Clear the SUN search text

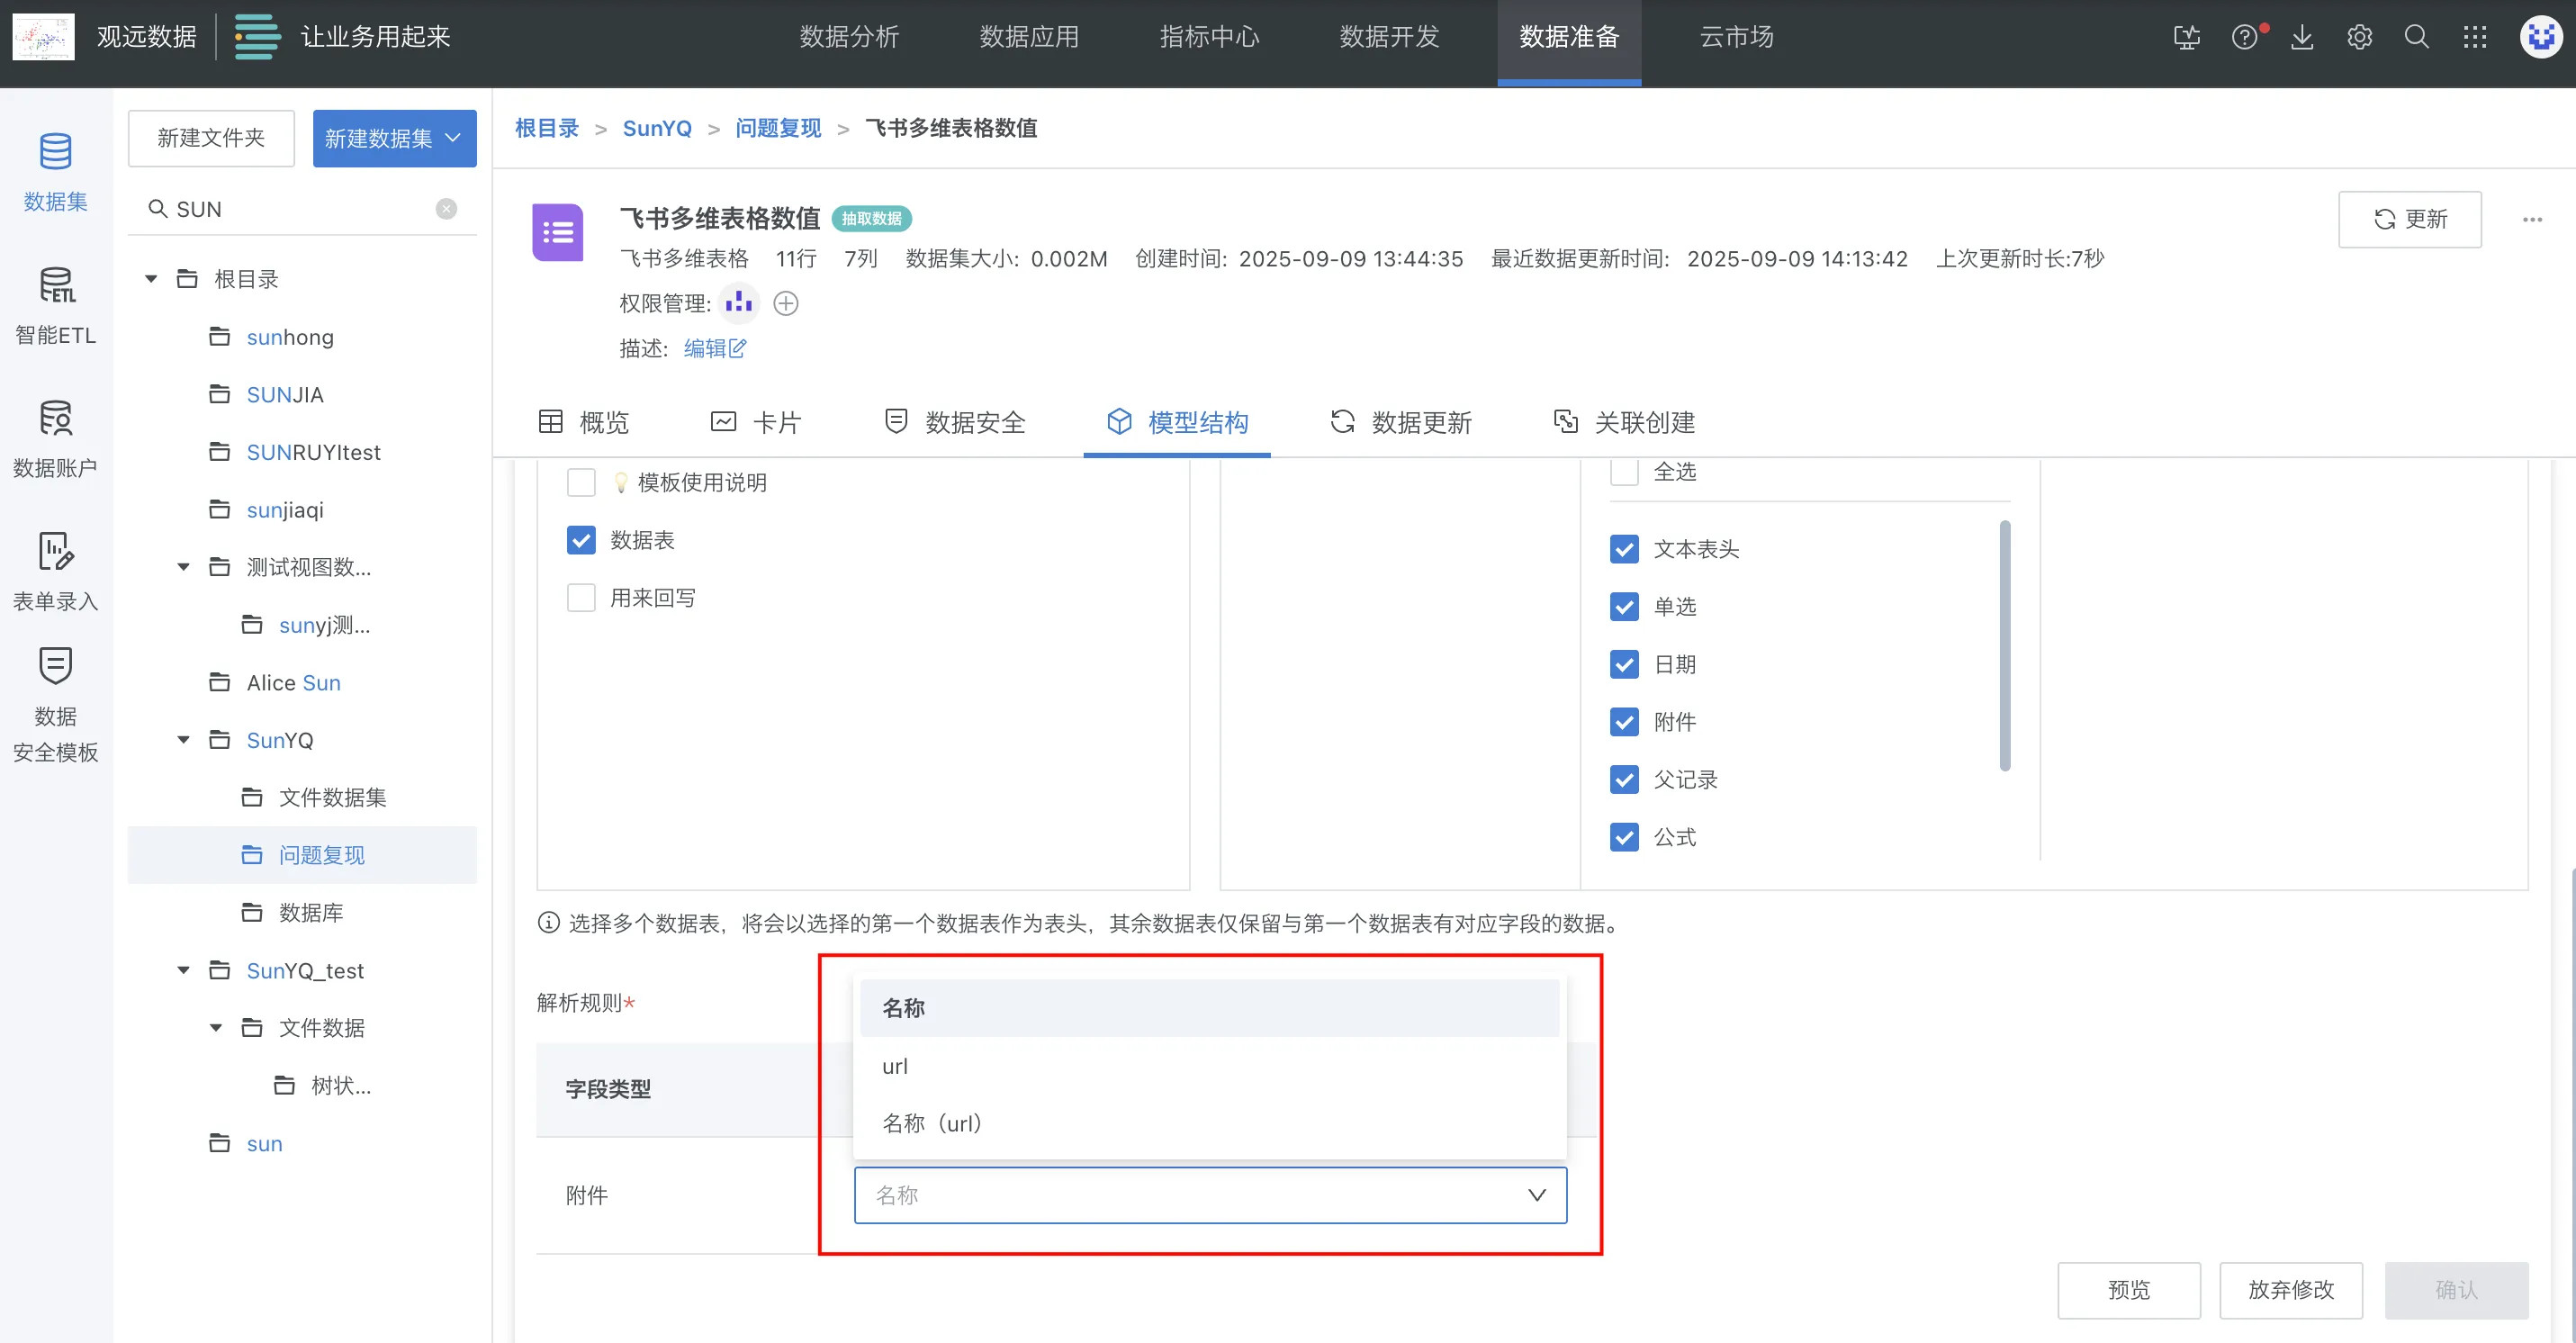coord(446,209)
